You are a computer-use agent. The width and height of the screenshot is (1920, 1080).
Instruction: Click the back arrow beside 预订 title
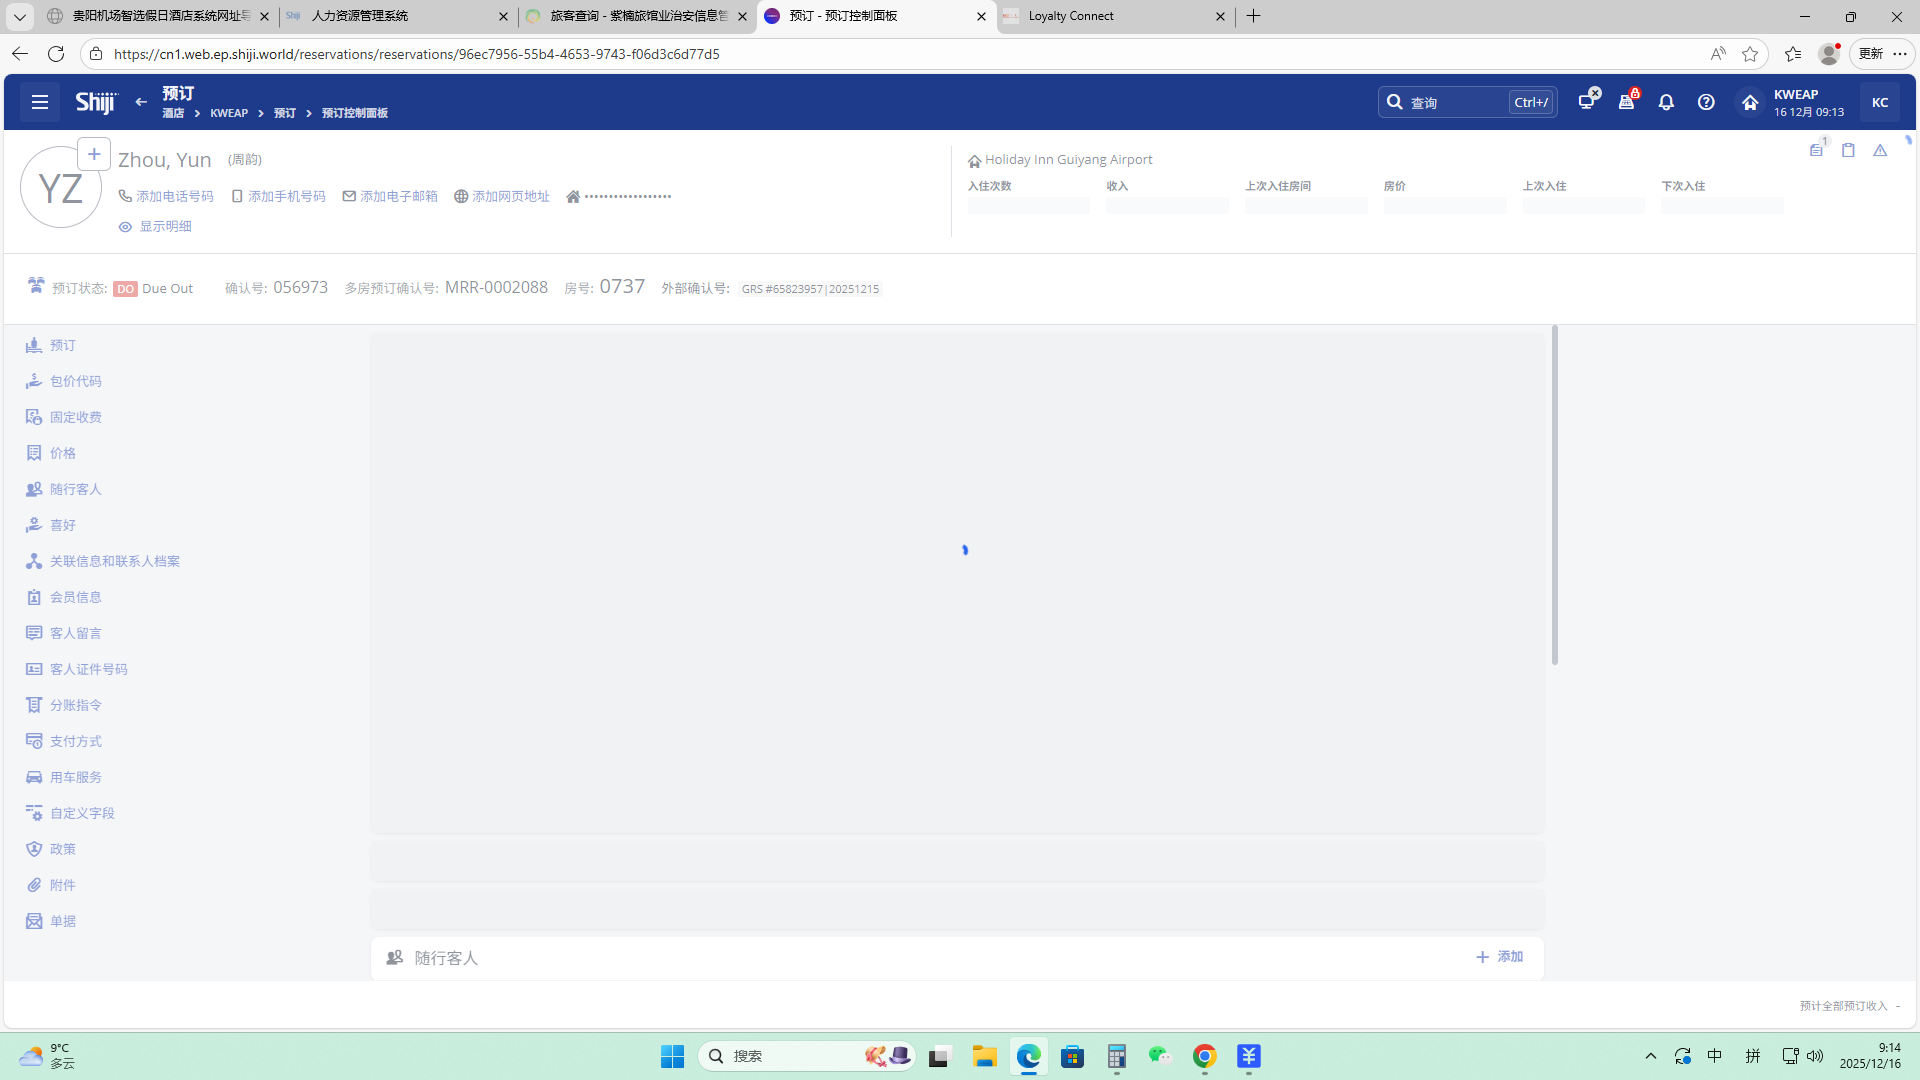(x=141, y=102)
